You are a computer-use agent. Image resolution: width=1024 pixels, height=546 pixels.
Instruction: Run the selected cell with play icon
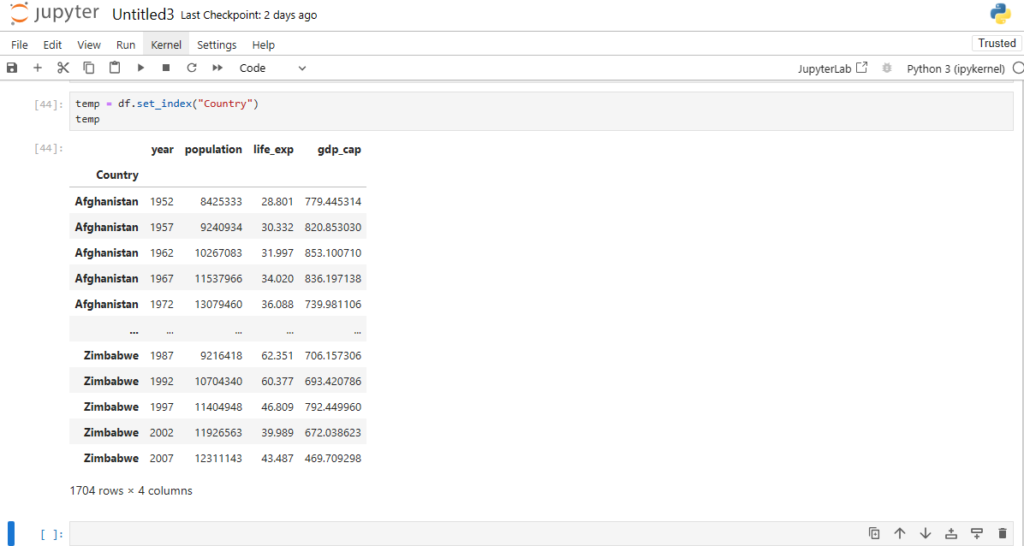(x=141, y=68)
